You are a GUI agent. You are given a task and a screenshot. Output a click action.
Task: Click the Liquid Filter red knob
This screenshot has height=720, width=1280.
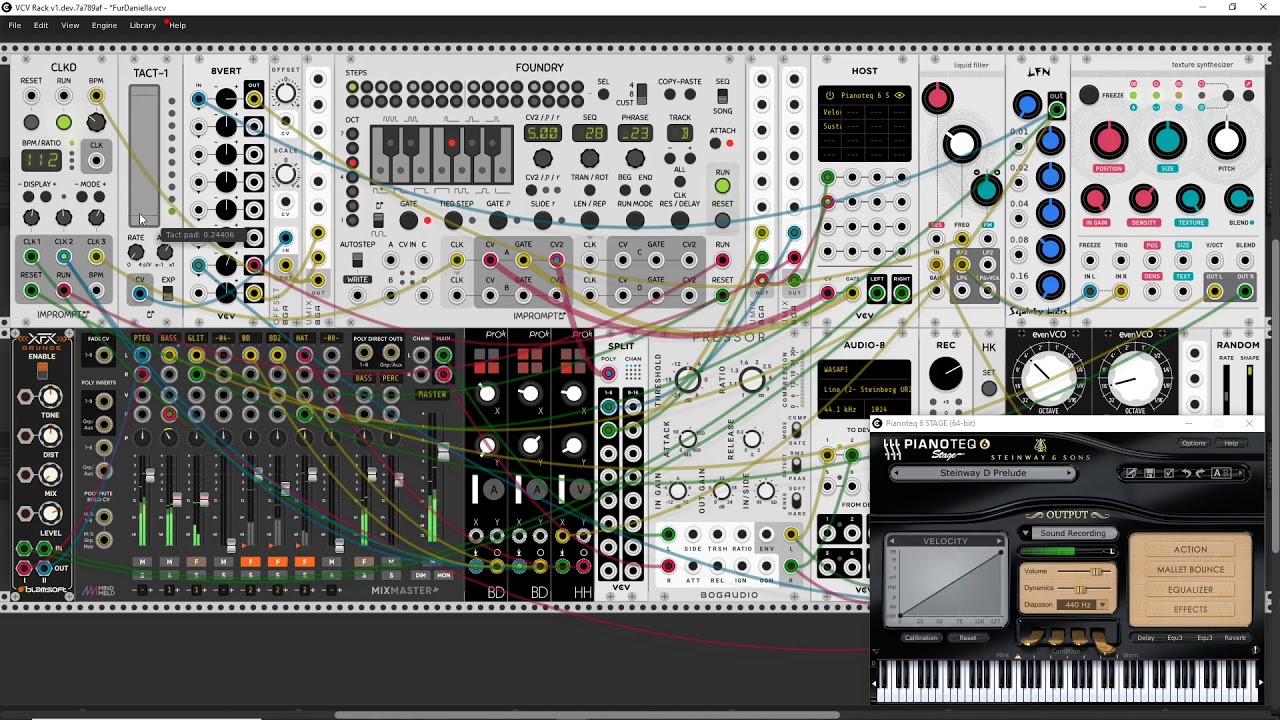click(937, 98)
